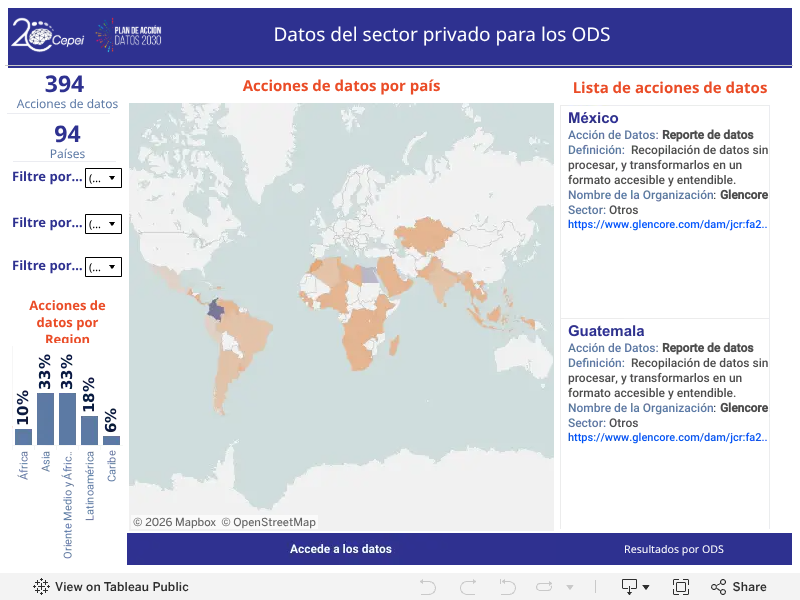Viewport: 800px width, 600px height.
Task: Enter full screen mode
Action: click(x=681, y=587)
